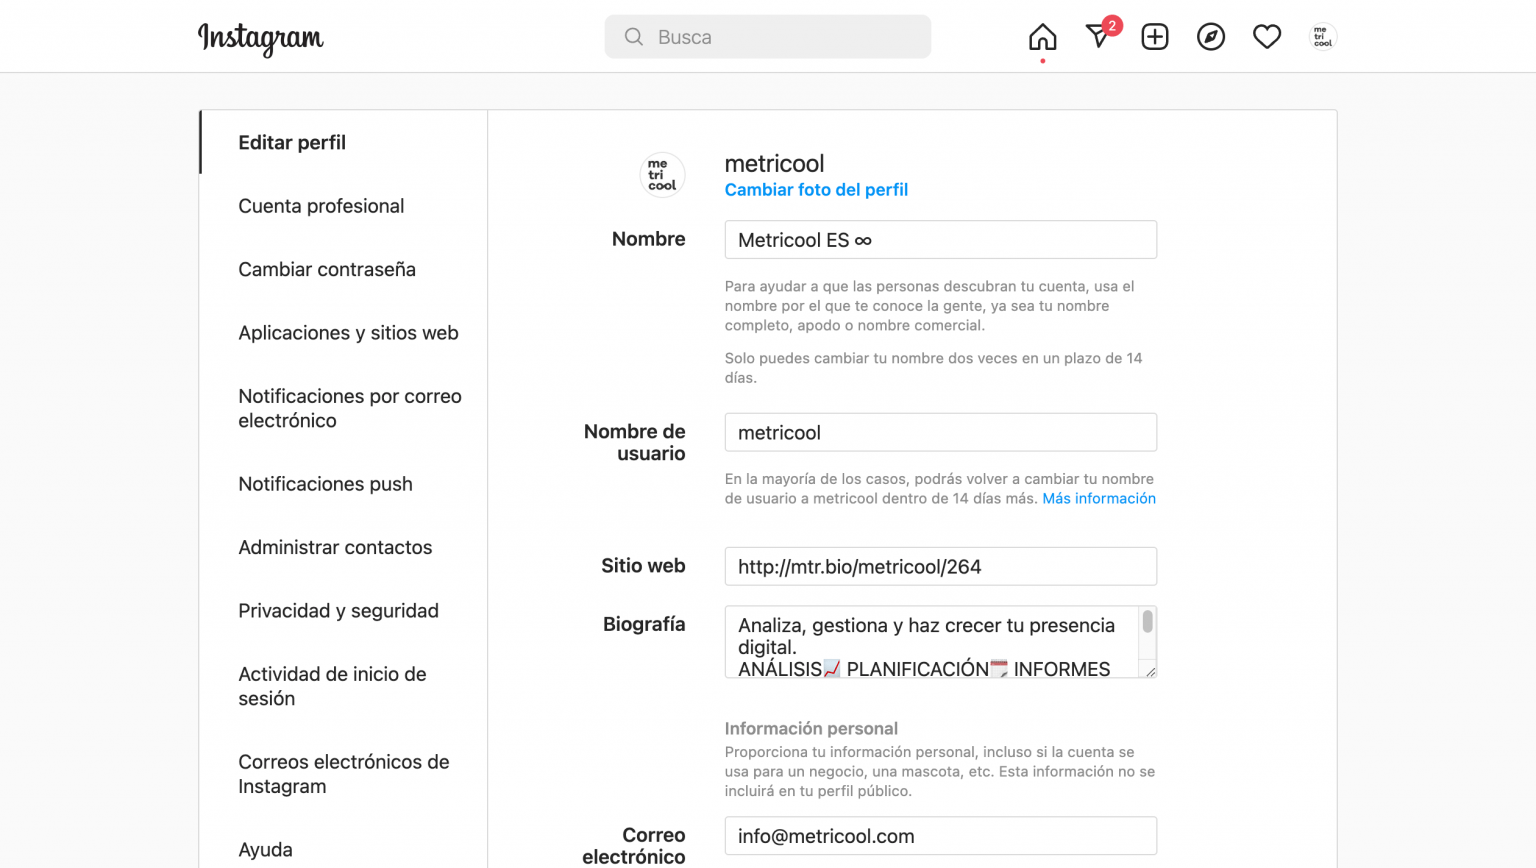Open the Home feed icon
The height and width of the screenshot is (868, 1536).
pyautogui.click(x=1041, y=36)
